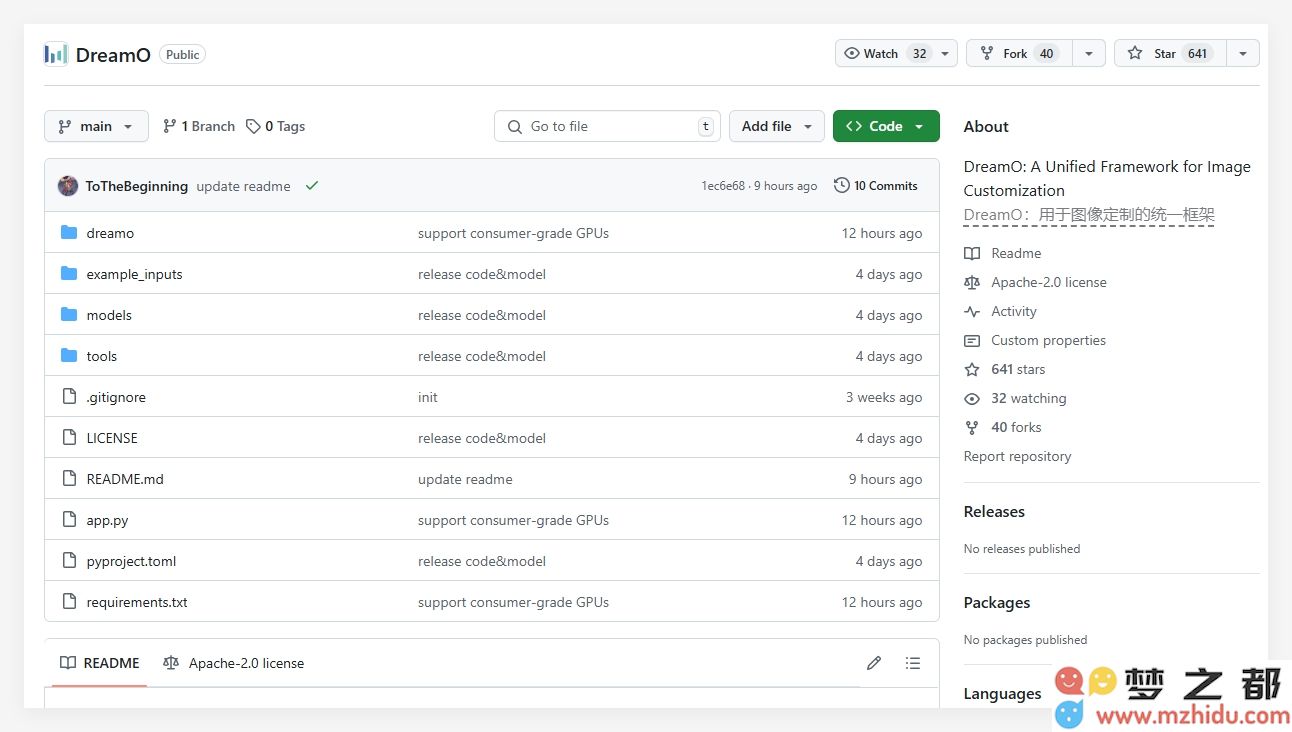Click the app.py file icon
1292x732 pixels.
click(x=69, y=520)
